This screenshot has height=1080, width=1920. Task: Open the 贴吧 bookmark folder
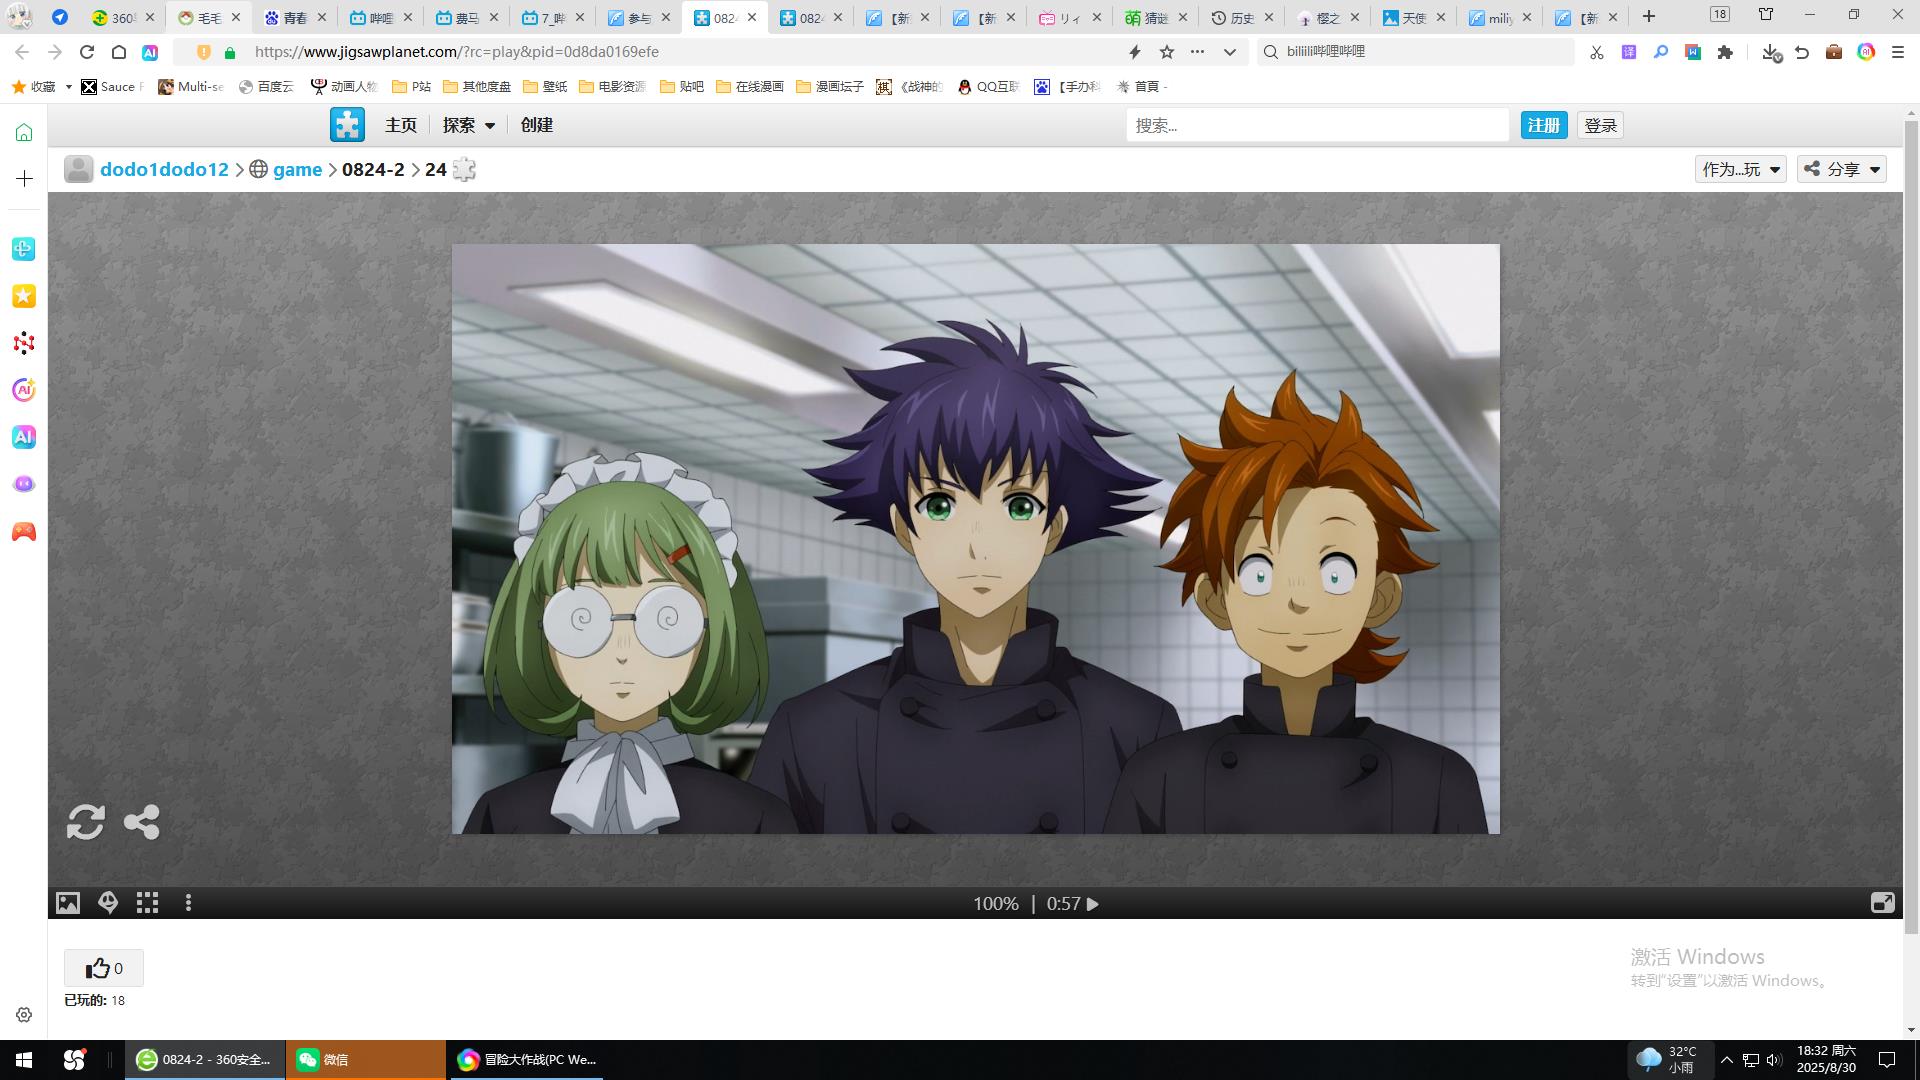(682, 87)
